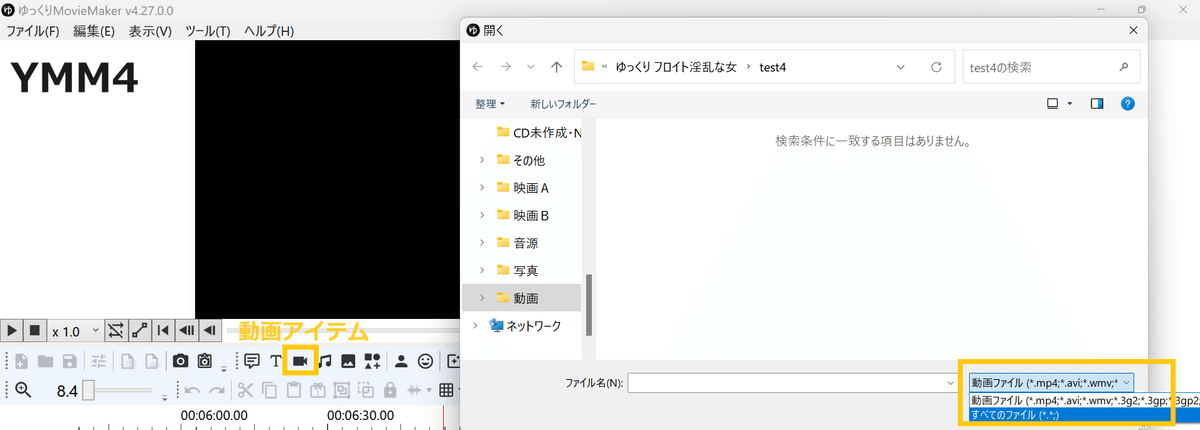Click the scissors cut icon
The width and height of the screenshot is (1200, 430).
[246, 391]
